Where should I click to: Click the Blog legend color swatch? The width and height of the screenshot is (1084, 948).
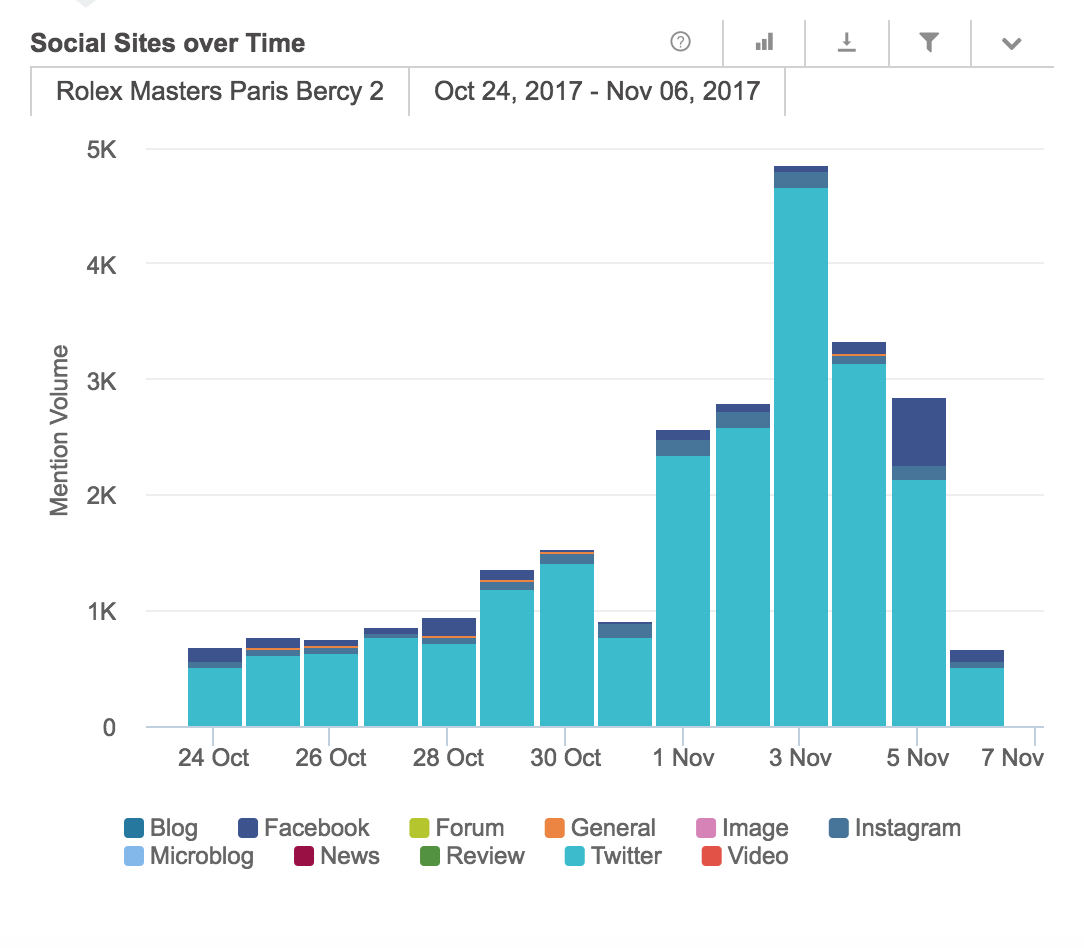click(x=134, y=828)
